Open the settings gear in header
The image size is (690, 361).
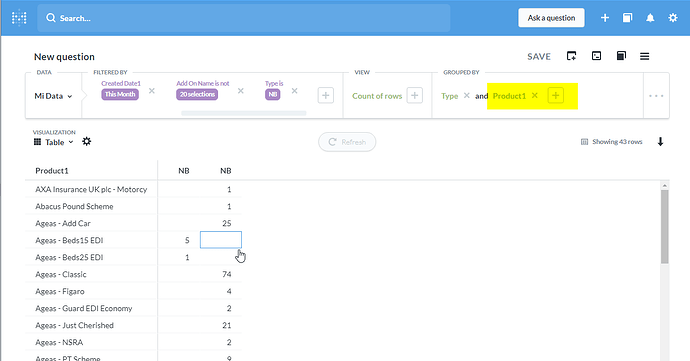click(x=673, y=18)
